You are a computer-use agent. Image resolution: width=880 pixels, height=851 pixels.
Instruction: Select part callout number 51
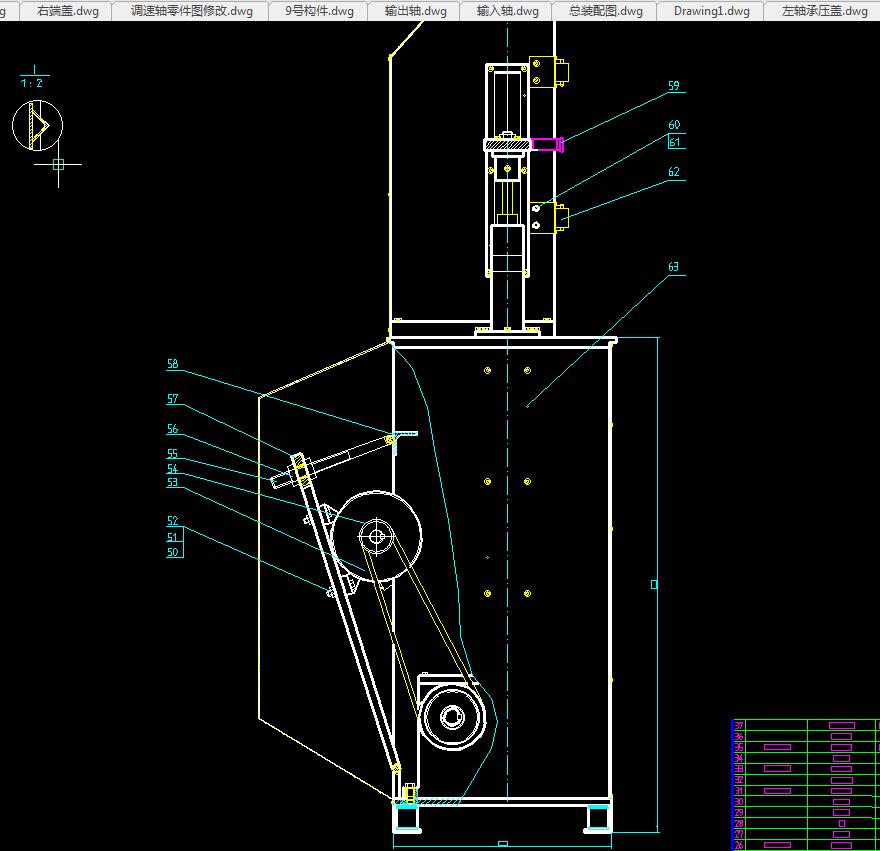click(x=172, y=537)
